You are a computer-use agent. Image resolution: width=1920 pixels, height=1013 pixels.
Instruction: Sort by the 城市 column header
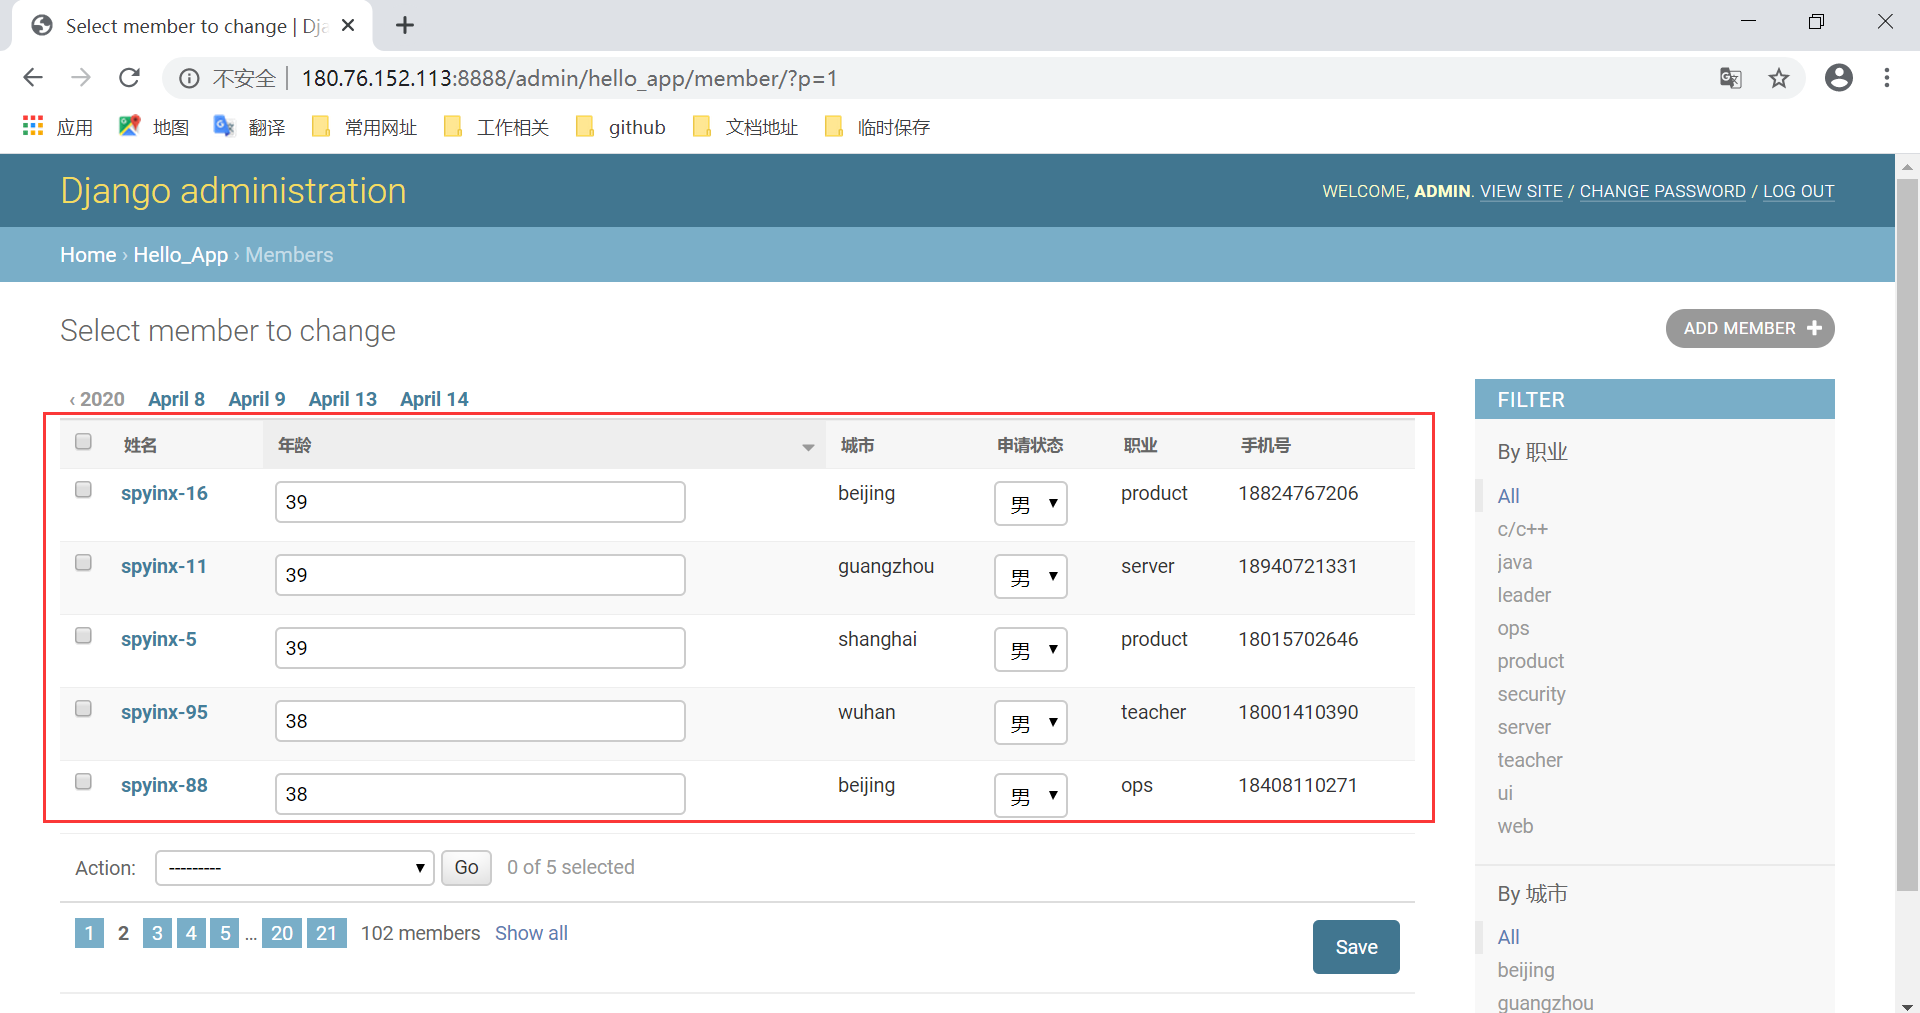(857, 445)
